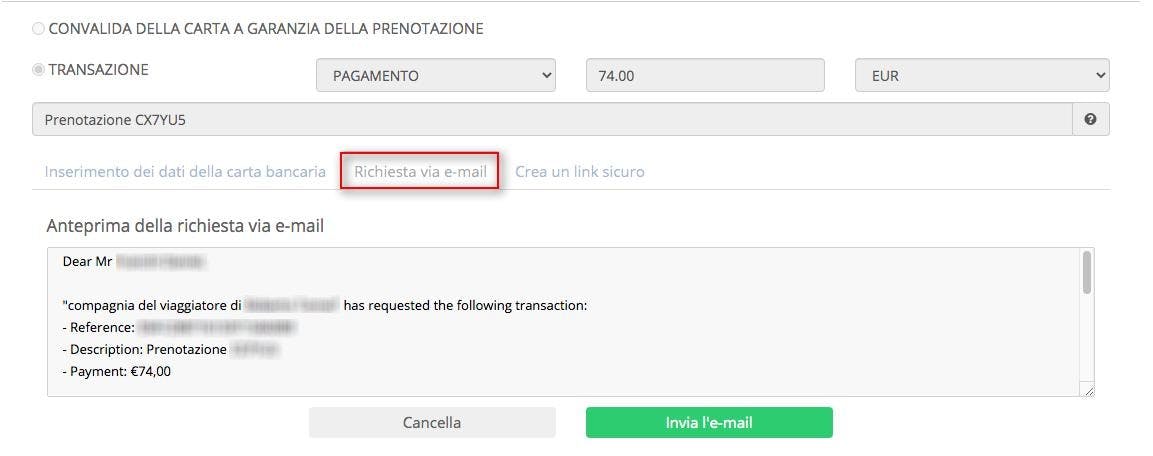
Task: Focus the Prenotazione CX7YU5 description field
Action: pyautogui.click(x=550, y=120)
